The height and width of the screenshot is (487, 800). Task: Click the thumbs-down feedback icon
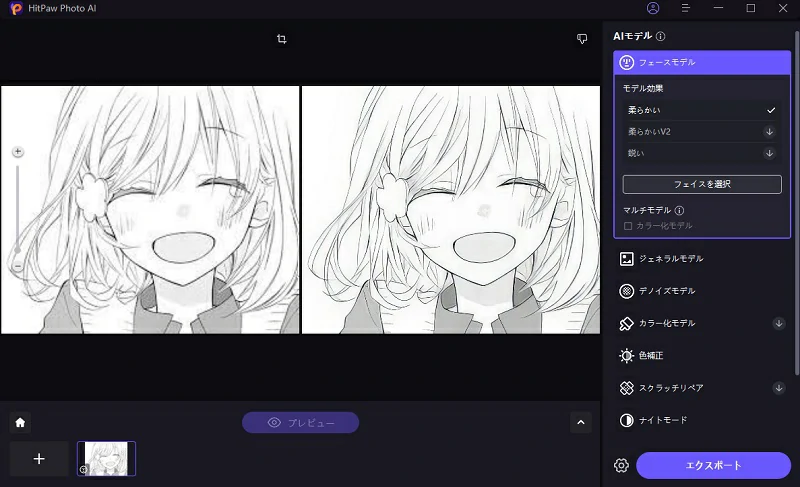[x=582, y=39]
